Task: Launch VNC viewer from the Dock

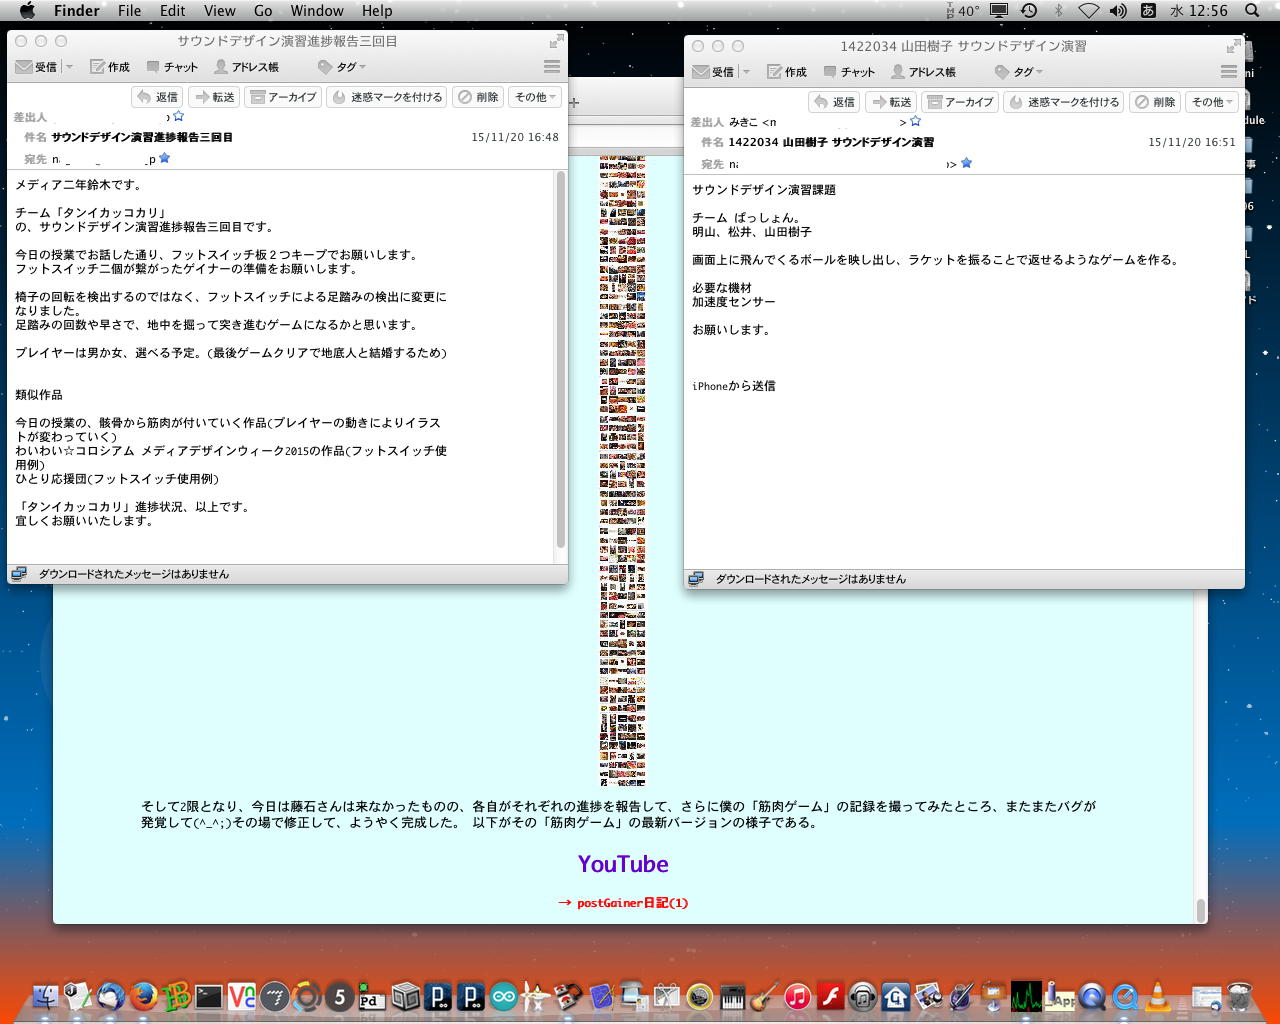Action: 242,996
